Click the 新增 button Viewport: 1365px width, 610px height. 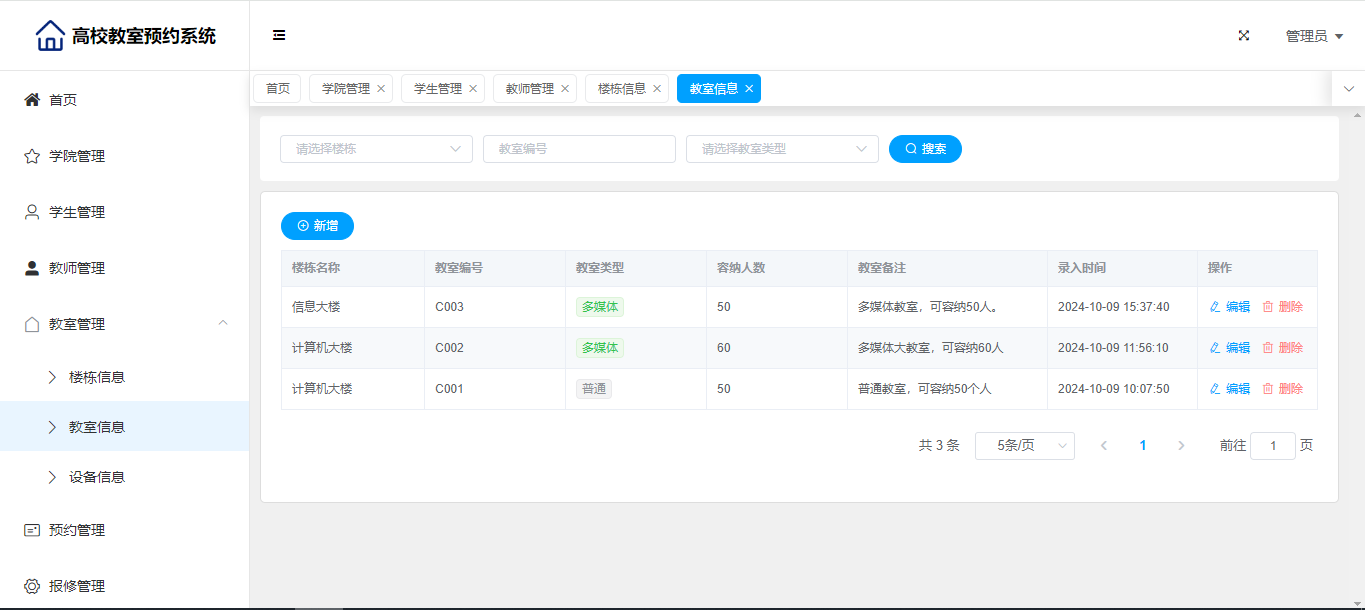tap(317, 226)
